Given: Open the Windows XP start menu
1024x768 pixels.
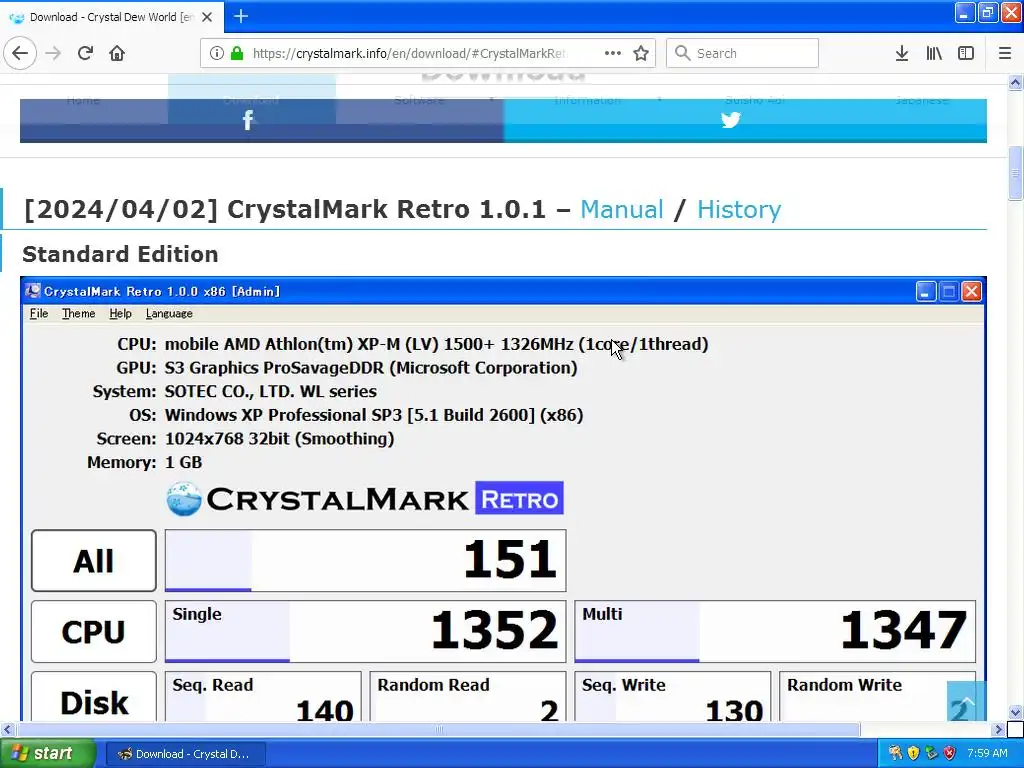Looking at the screenshot, I should click(47, 753).
